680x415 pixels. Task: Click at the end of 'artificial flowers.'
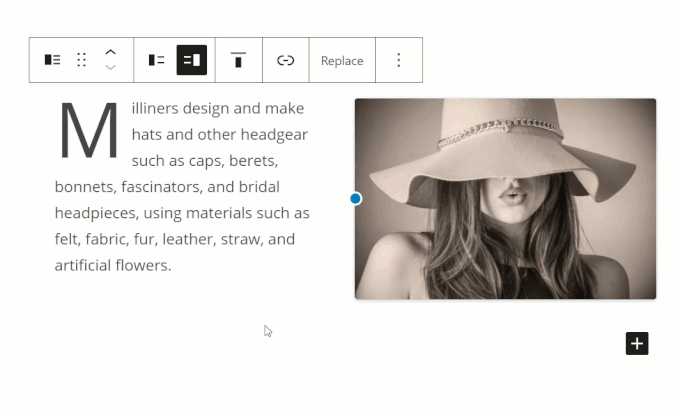tap(172, 265)
